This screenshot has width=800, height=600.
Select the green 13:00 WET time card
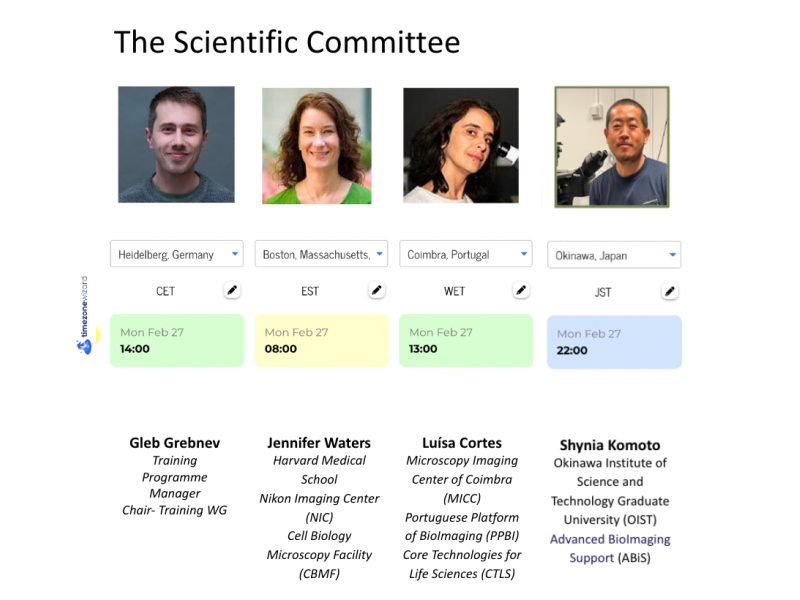pos(466,341)
